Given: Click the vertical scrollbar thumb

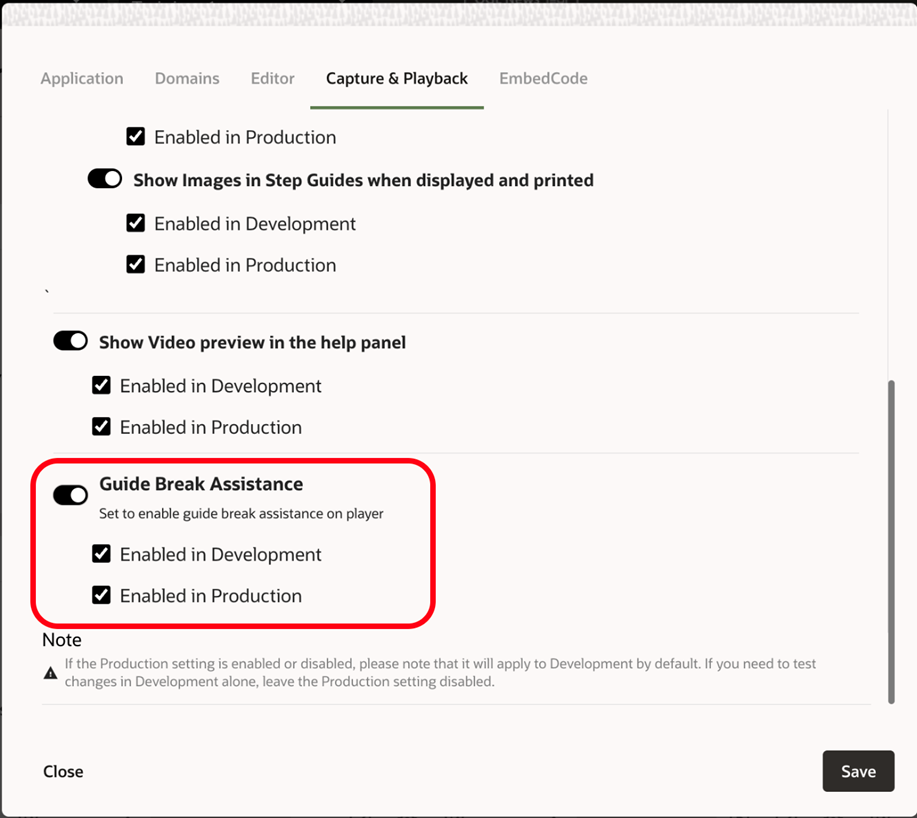Looking at the screenshot, I should coord(891,540).
